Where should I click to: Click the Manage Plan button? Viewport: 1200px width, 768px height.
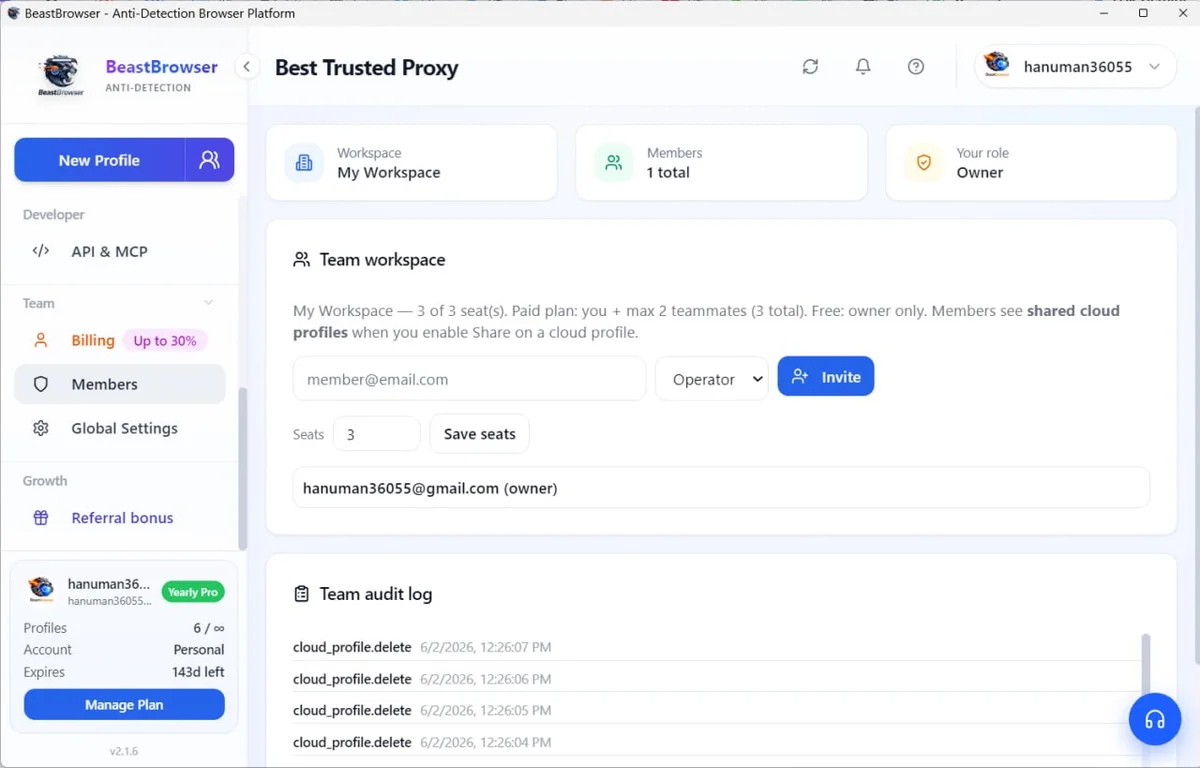pos(124,704)
